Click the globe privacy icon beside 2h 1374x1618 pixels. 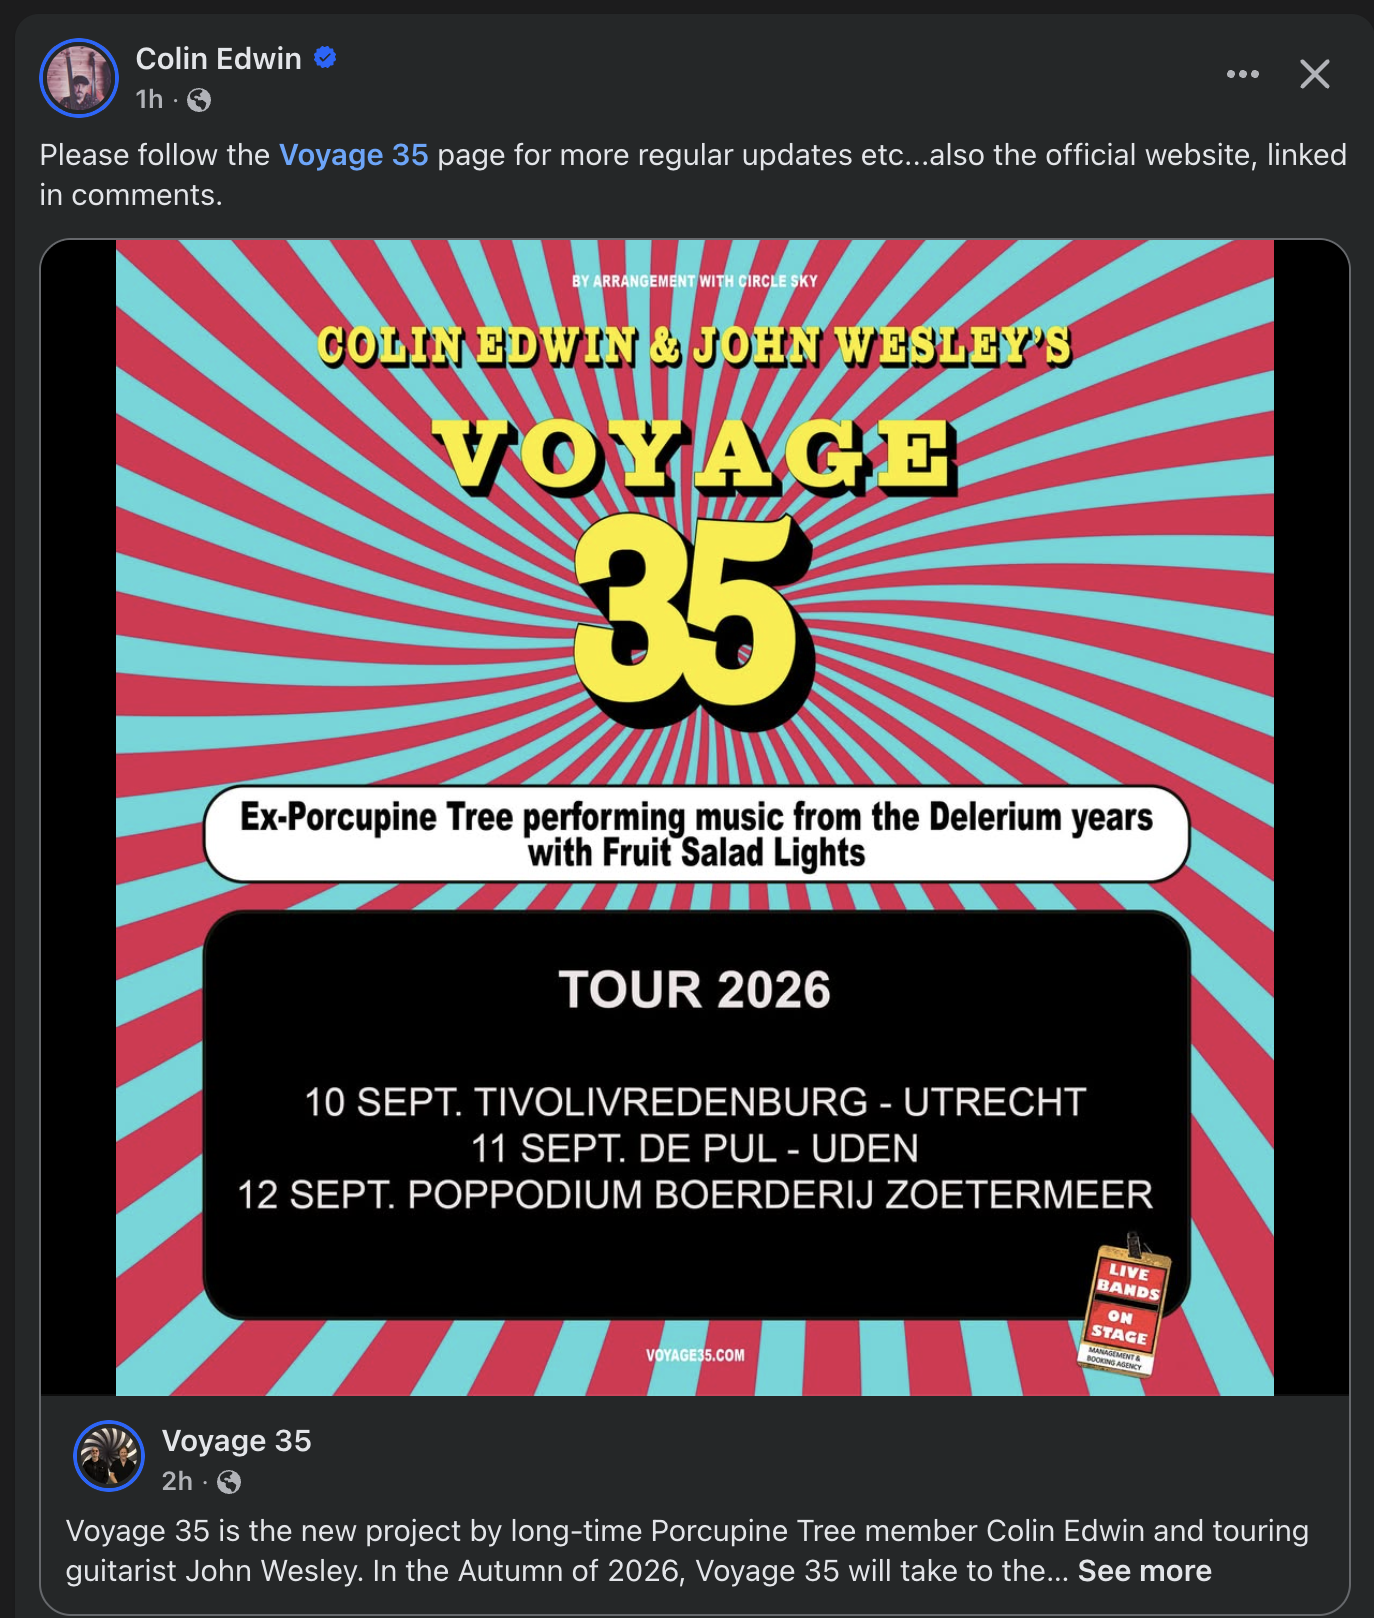click(x=229, y=1482)
